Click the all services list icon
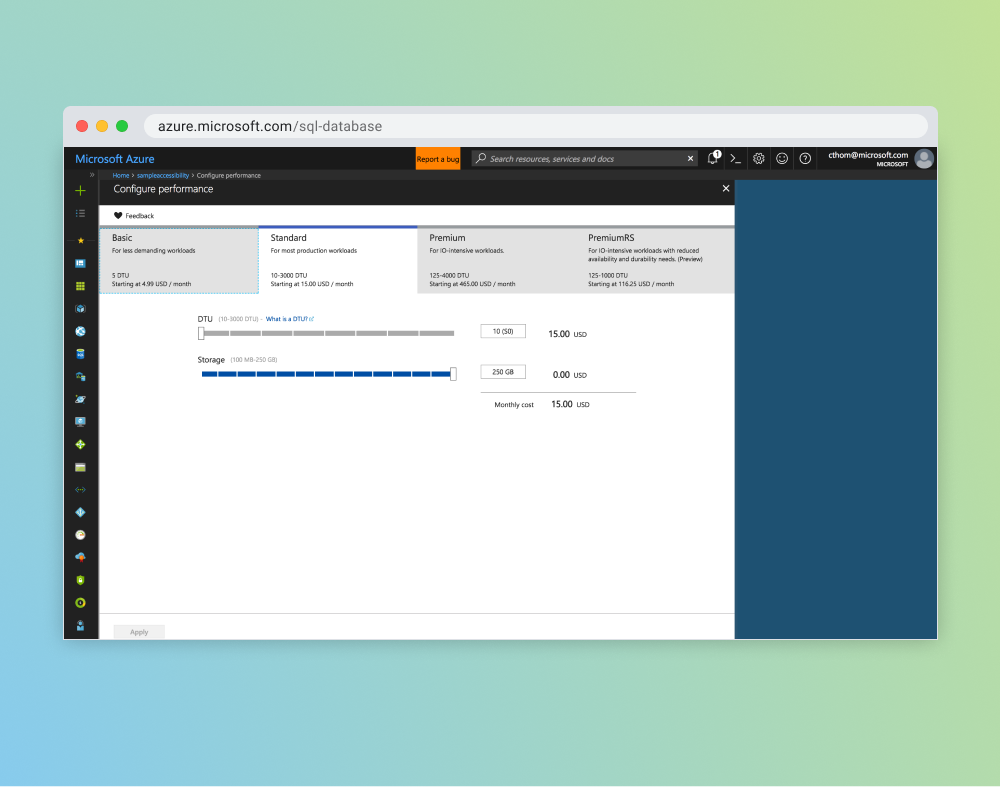Screen dimensions: 1000x787 click(x=81, y=213)
